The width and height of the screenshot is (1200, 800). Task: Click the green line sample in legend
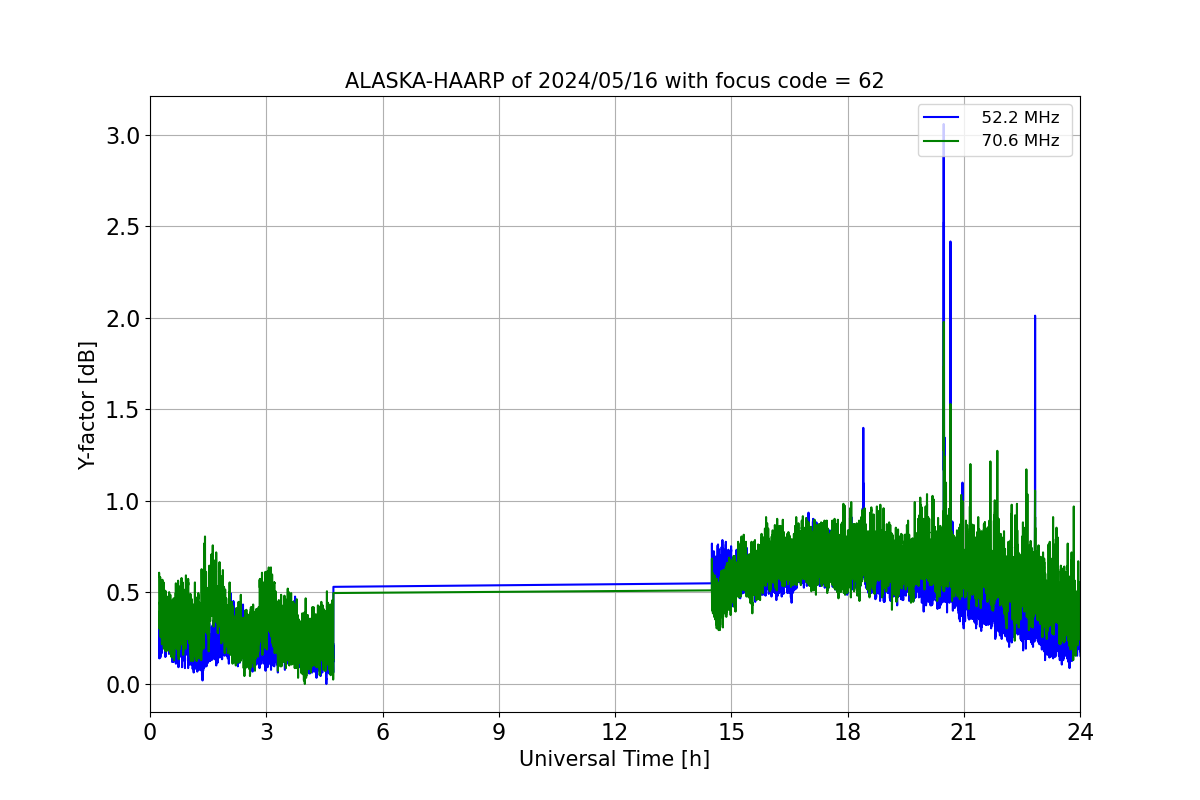(943, 141)
